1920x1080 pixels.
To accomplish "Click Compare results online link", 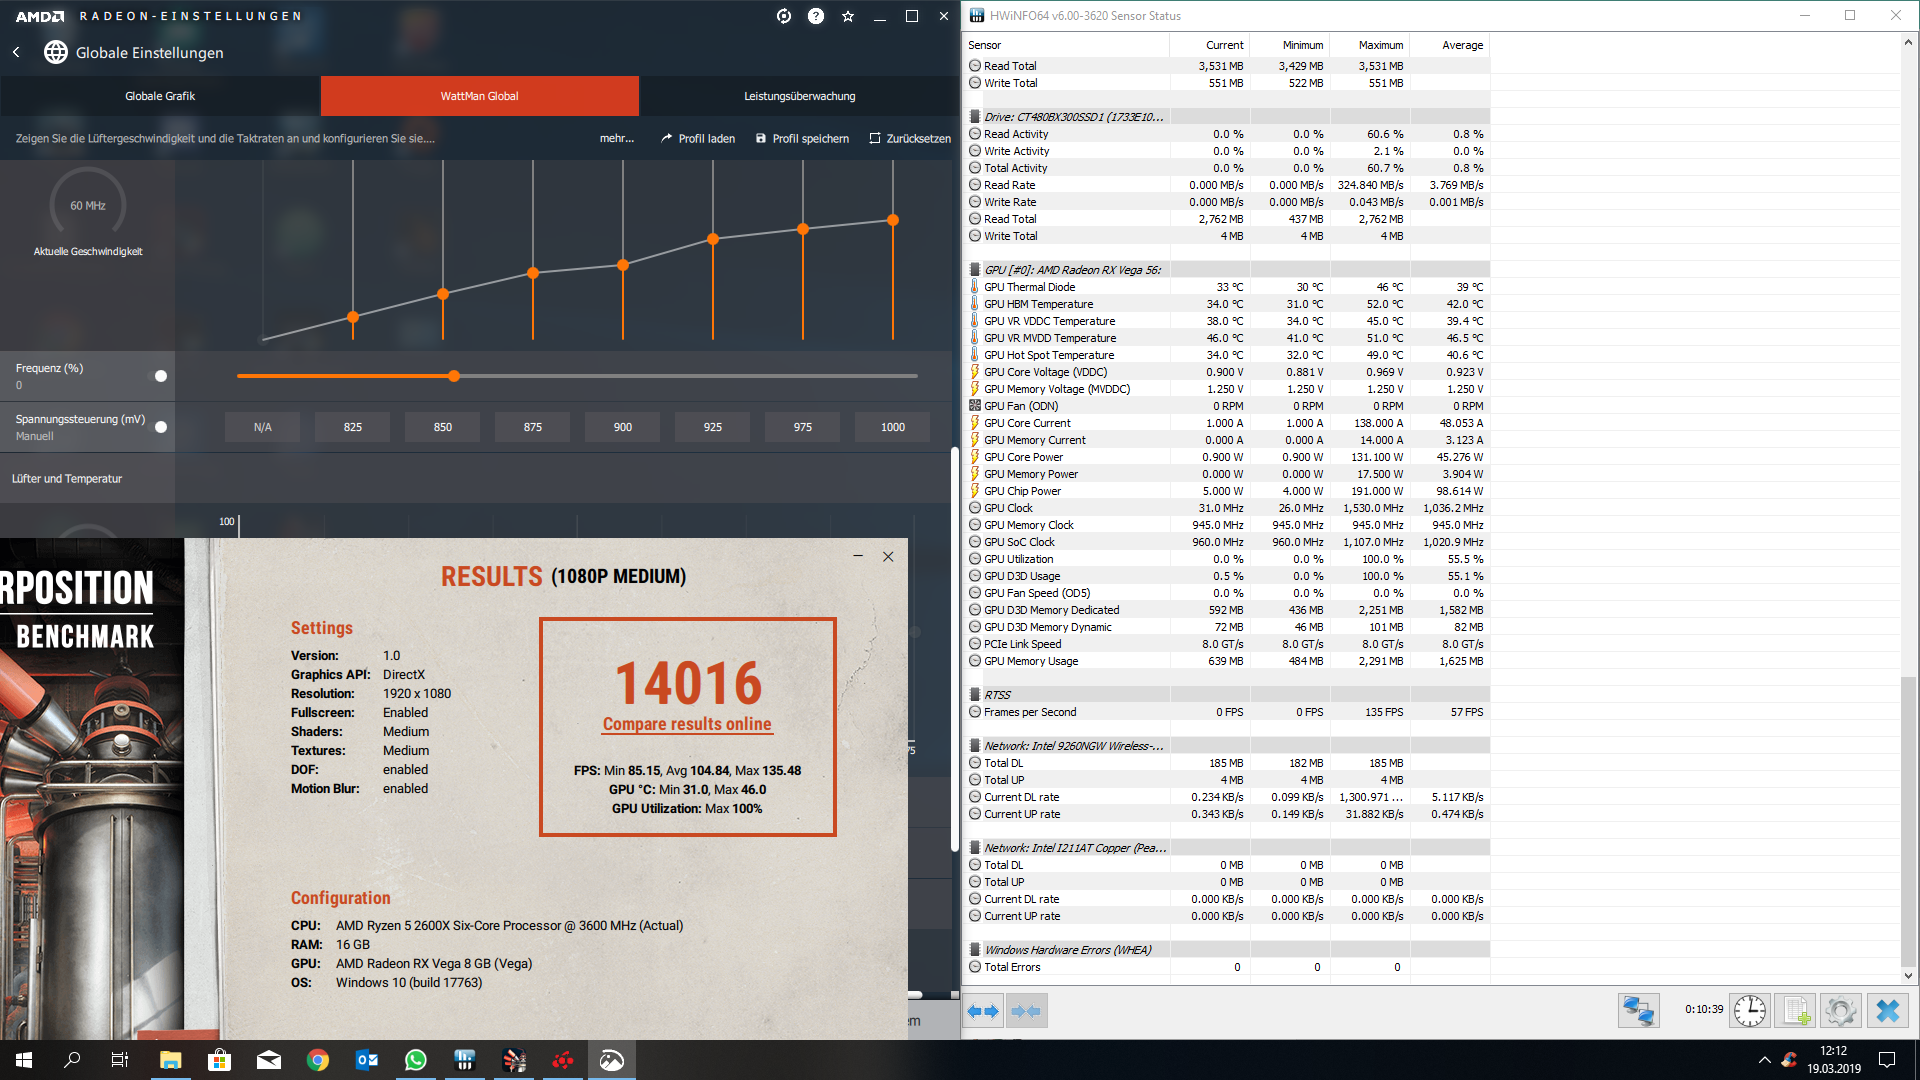I will [687, 724].
